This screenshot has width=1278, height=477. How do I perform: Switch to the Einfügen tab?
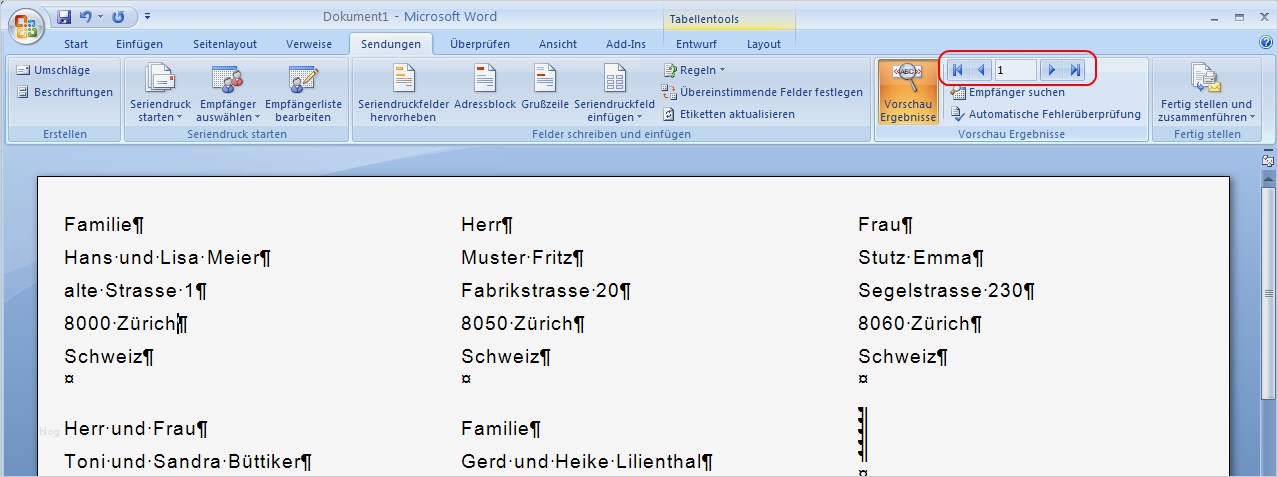[139, 44]
